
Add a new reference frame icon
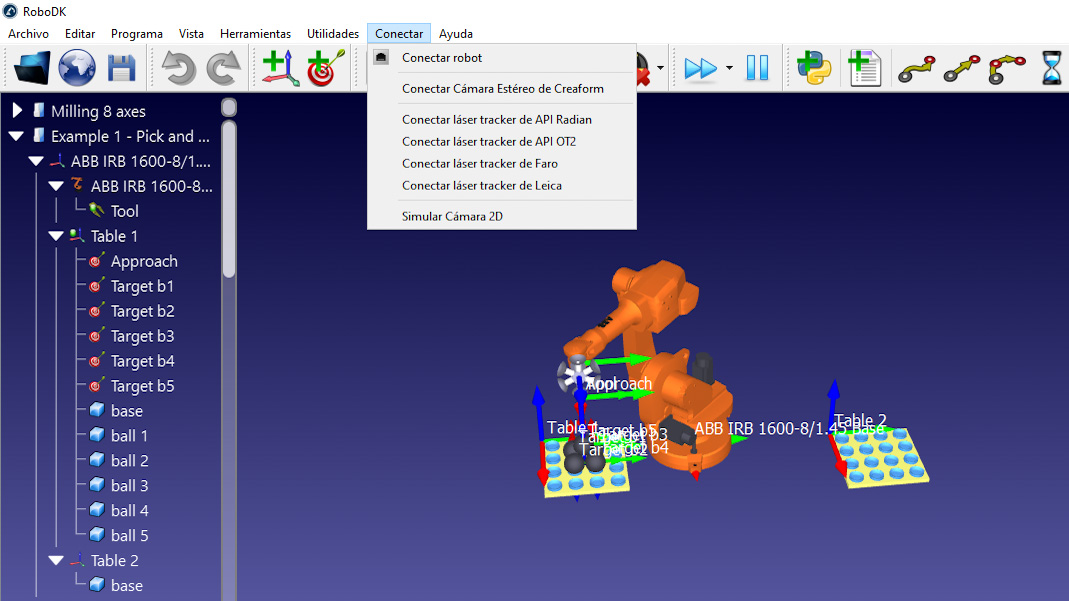coord(280,68)
